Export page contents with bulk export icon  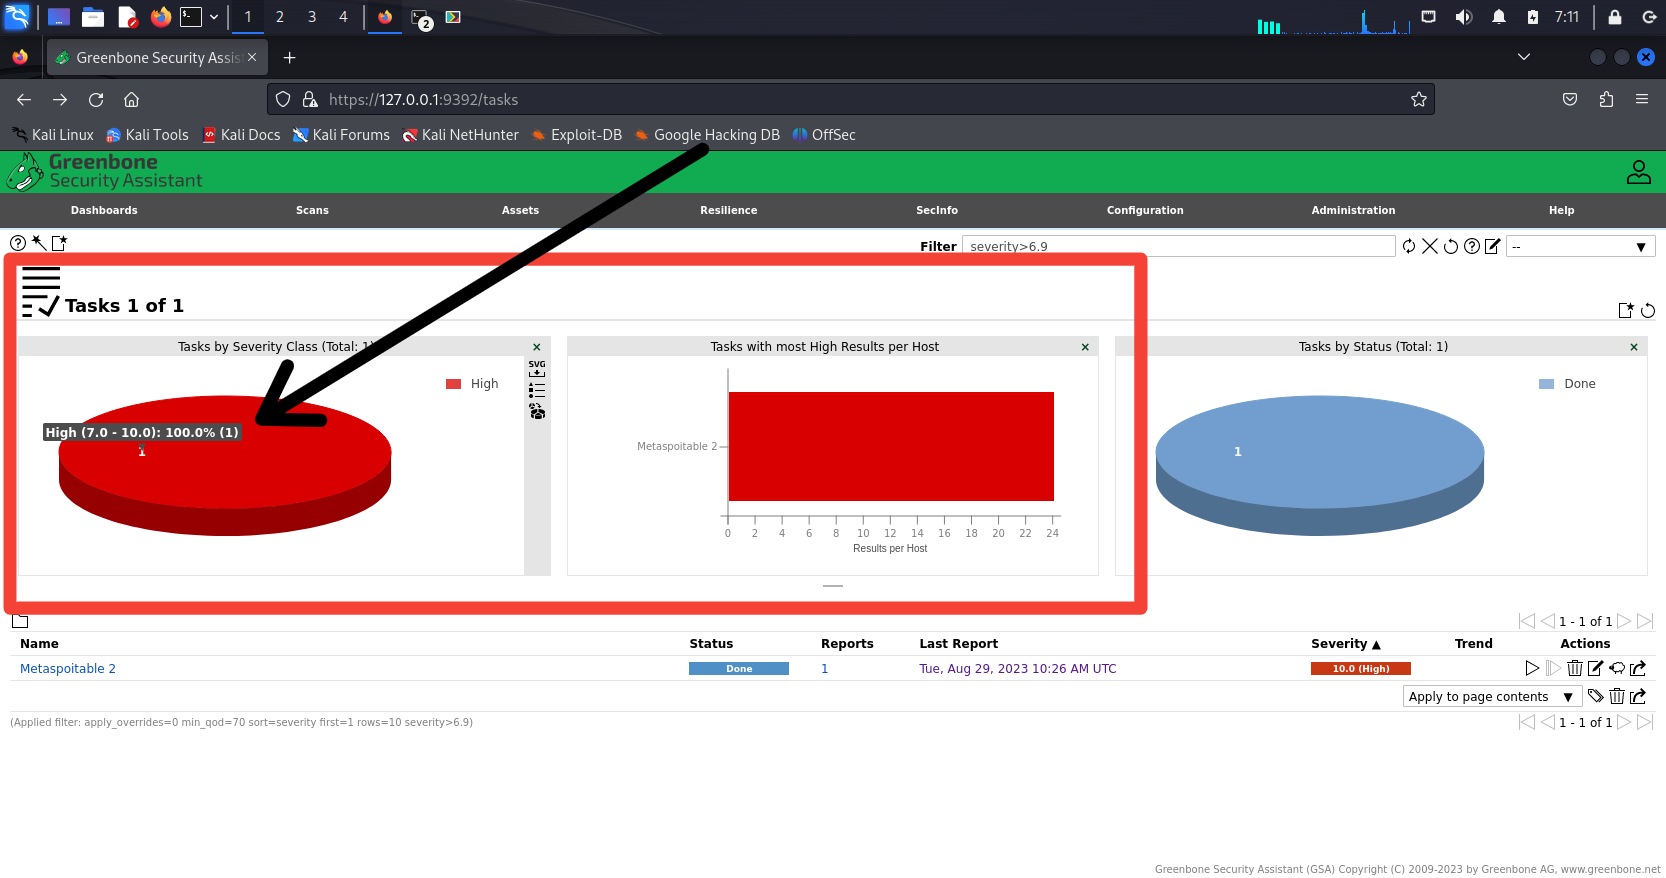[1638, 696]
